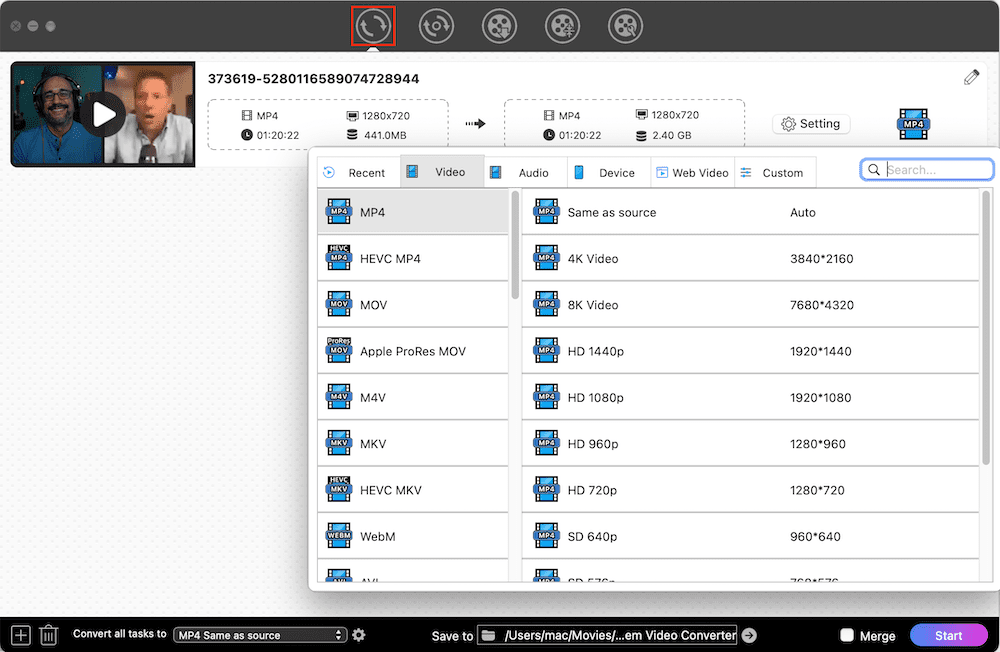Image resolution: width=1000 pixels, height=652 pixels.
Task: Switch to the Web Video tab
Action: [x=693, y=172]
